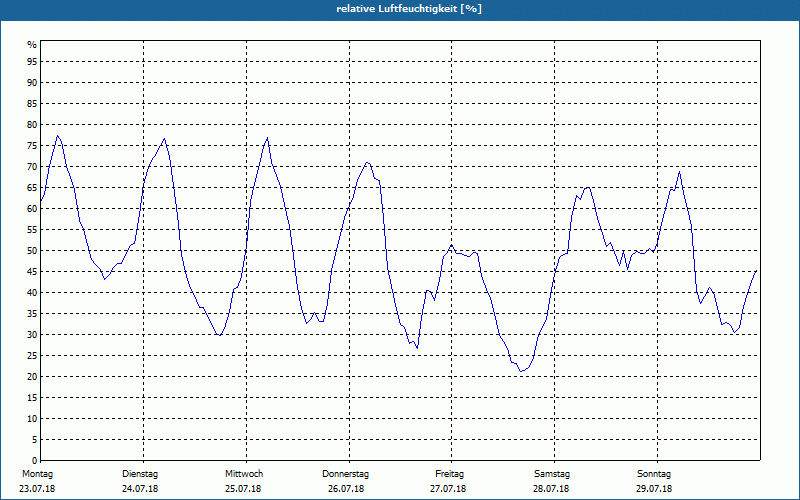The image size is (800, 500).
Task: Click the 15 y-axis value
Action: (x=32, y=398)
